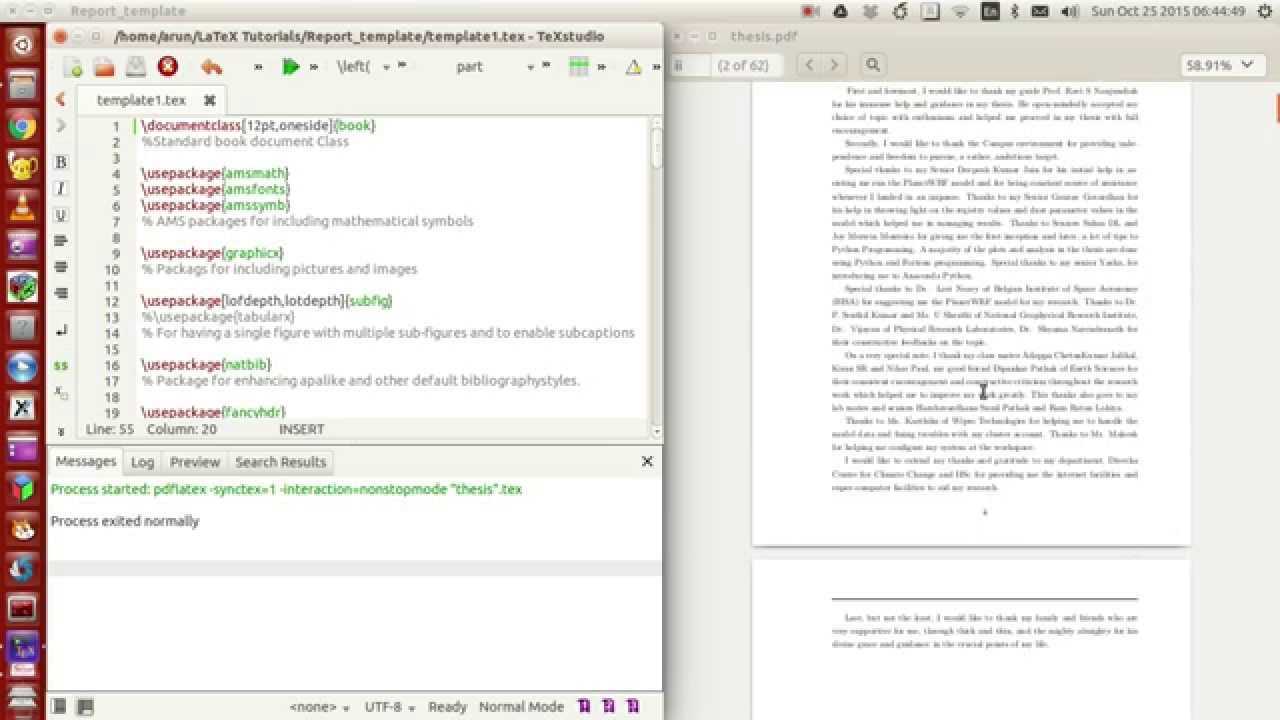The image size is (1280, 720).
Task: Toggle the bottom panel icon in the status bar
Action: [85, 706]
